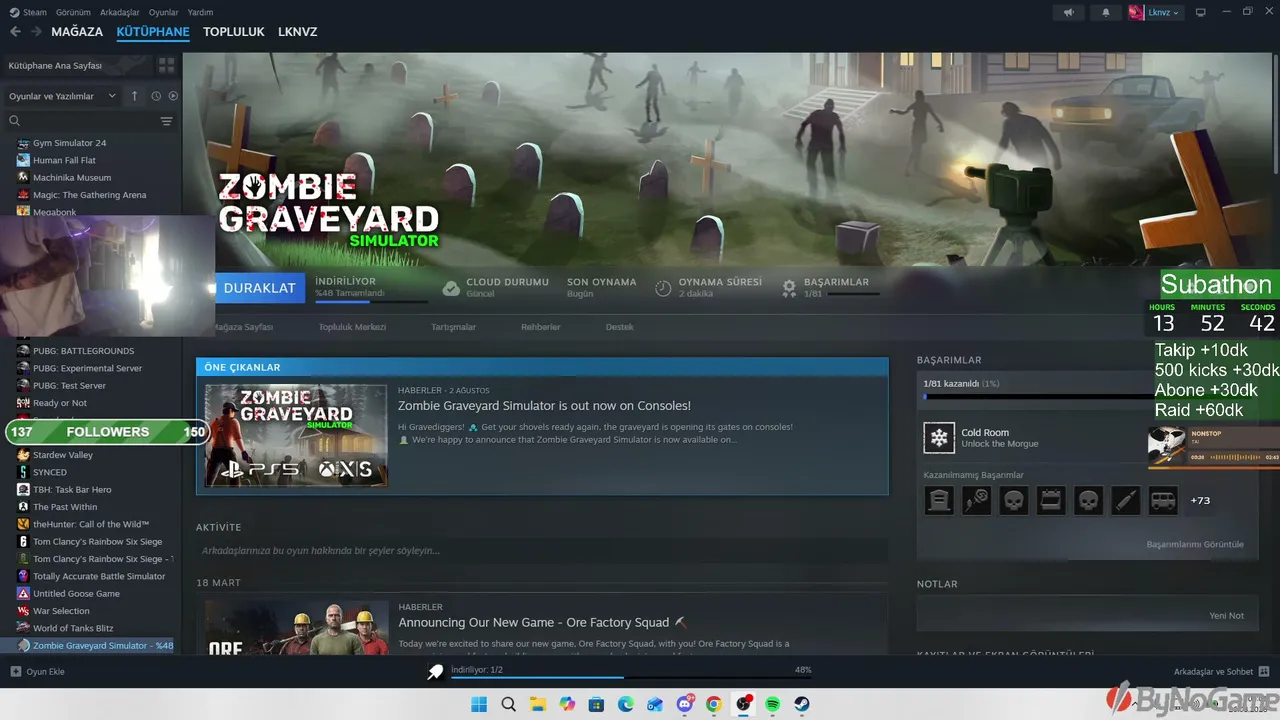
Task: Open the Destek link
Action: (620, 327)
